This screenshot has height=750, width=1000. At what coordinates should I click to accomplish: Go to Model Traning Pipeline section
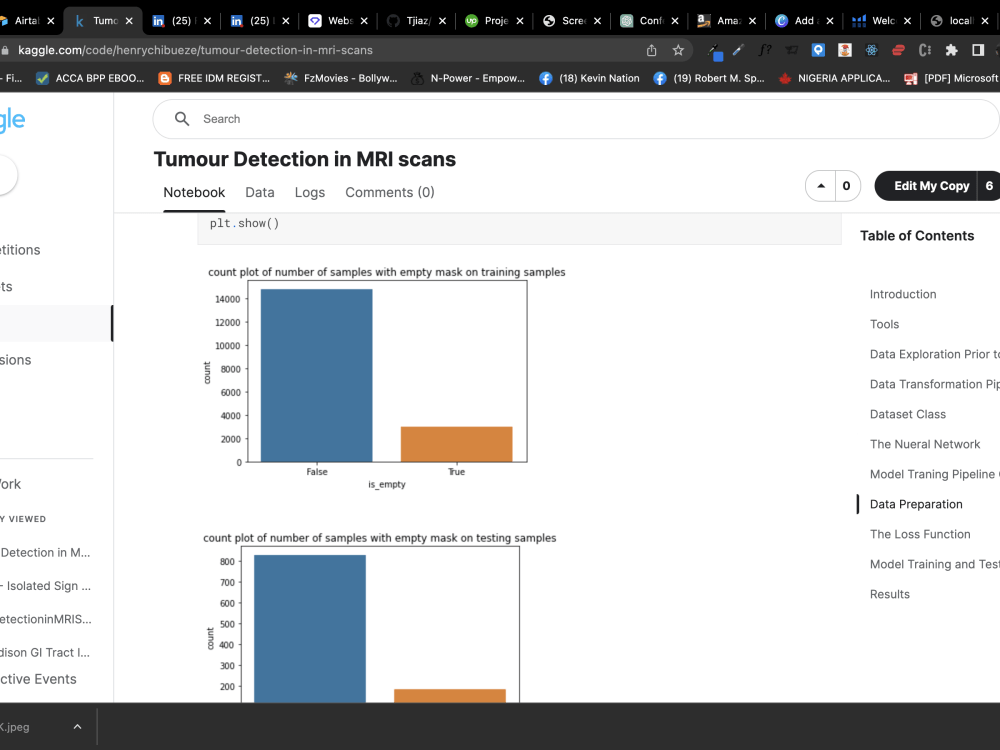[934, 474]
